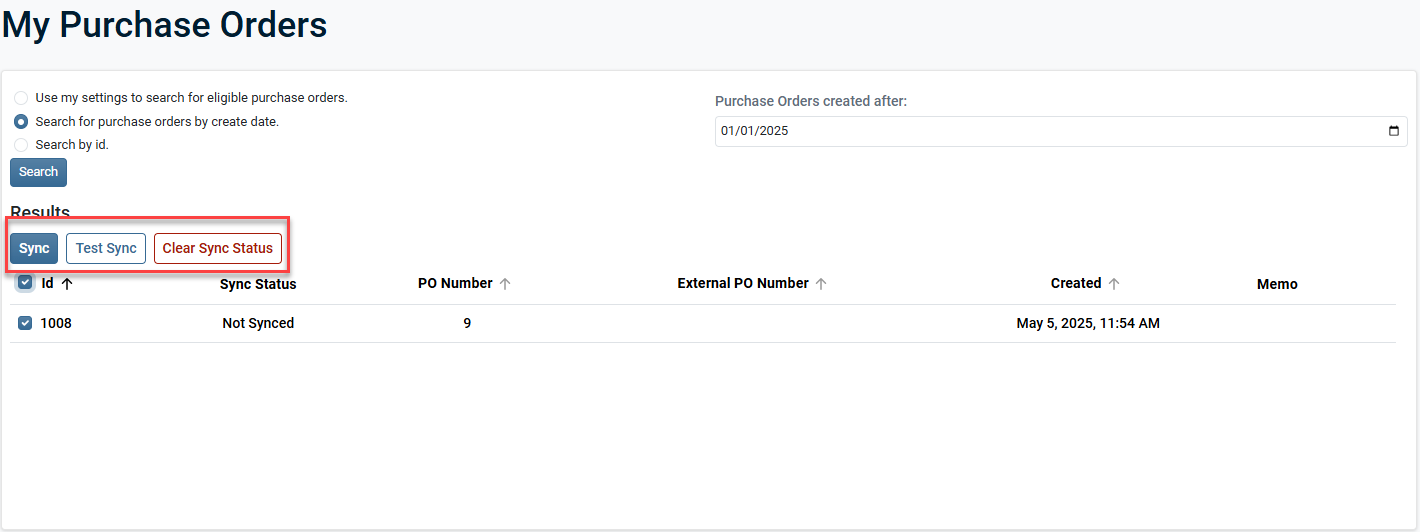
Task: Choose search by create date radio
Action: coord(21,122)
